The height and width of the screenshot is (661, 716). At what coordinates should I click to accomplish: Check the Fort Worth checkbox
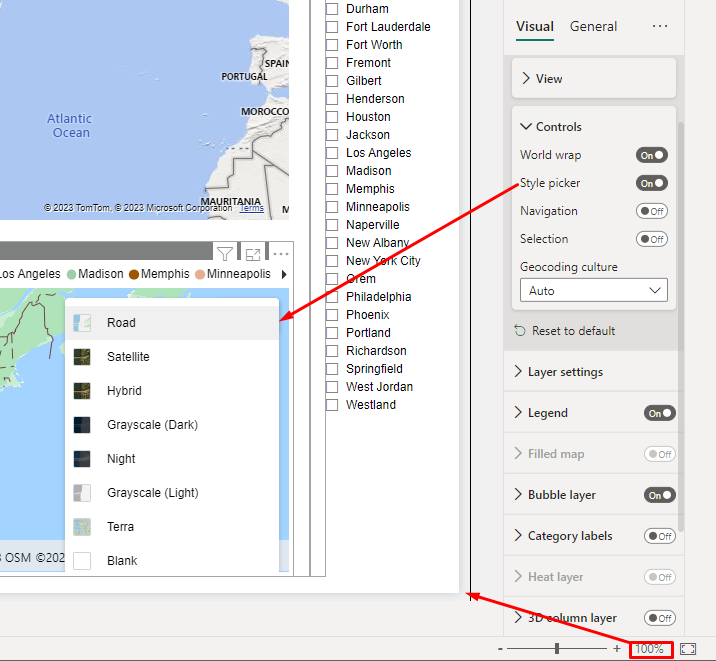point(332,45)
